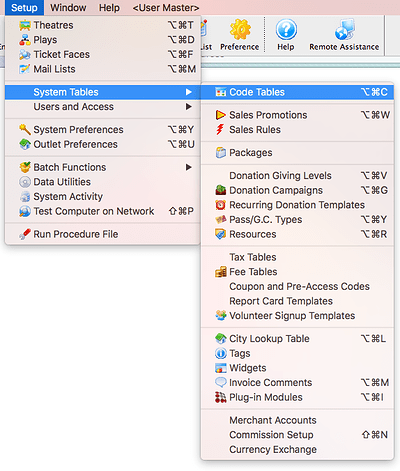Click the User Master label in menu bar

(x=166, y=8)
